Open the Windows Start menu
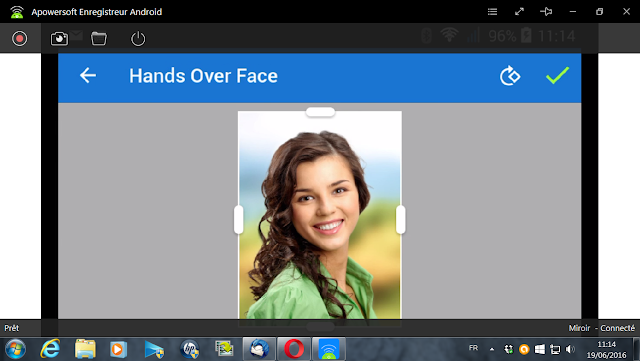This screenshot has height=361, width=640. 15,349
